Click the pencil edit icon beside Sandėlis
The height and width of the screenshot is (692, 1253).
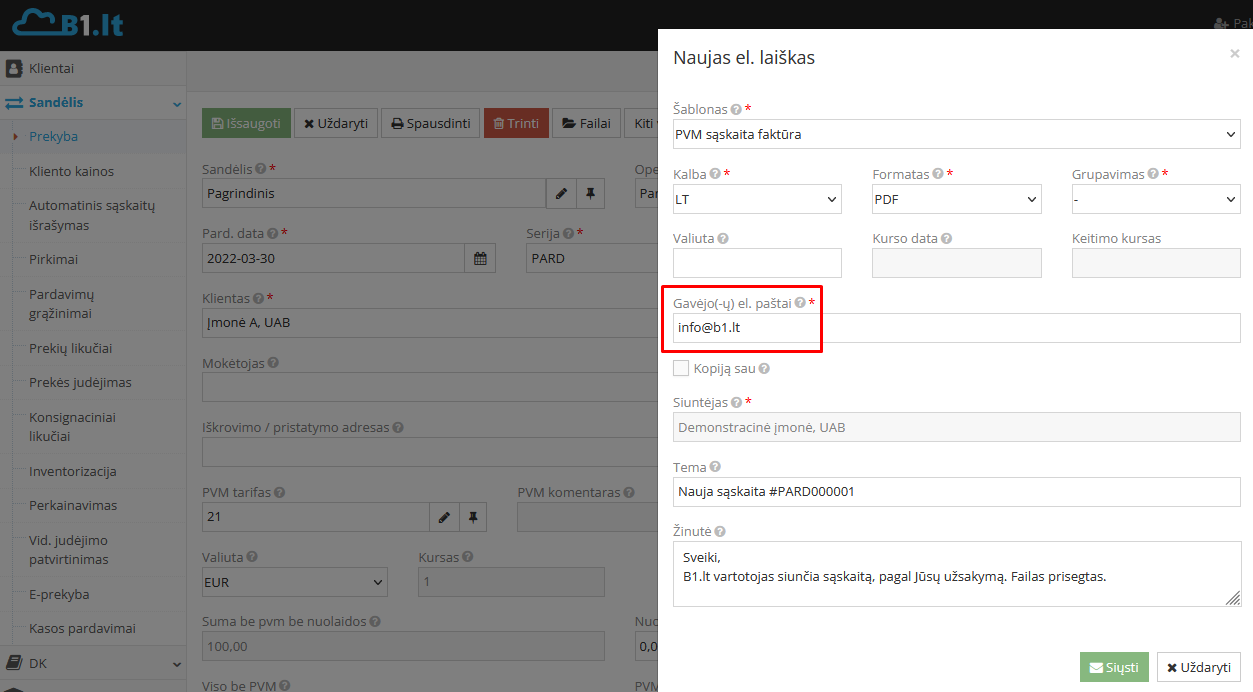pos(561,193)
